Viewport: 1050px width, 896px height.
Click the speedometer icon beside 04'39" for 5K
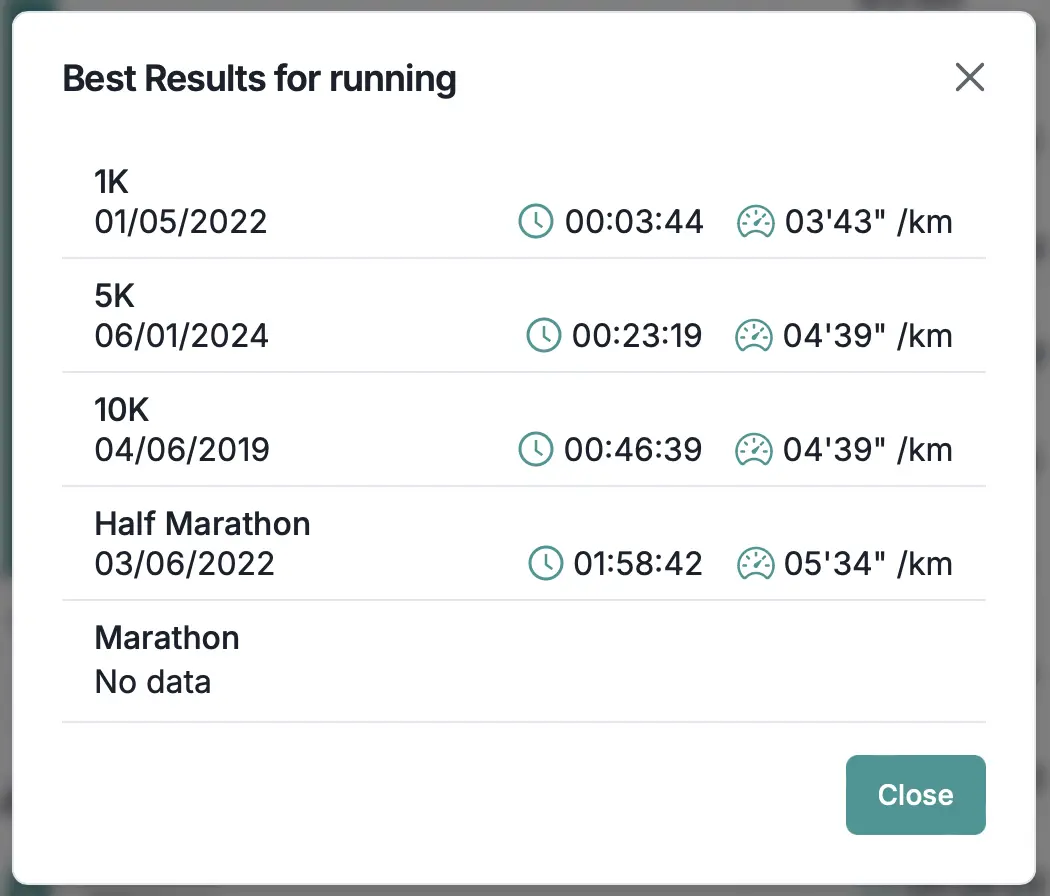point(755,336)
